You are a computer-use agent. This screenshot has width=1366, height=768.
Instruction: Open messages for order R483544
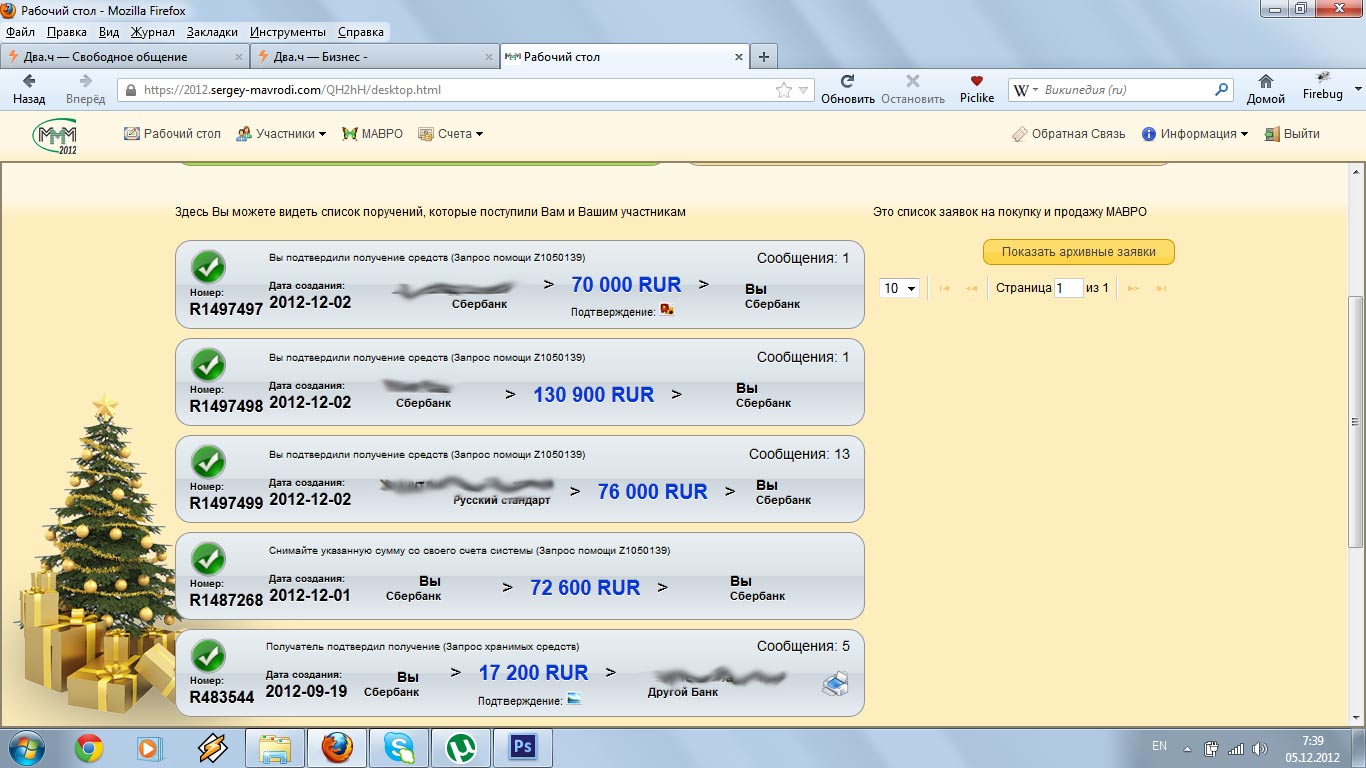(803, 646)
